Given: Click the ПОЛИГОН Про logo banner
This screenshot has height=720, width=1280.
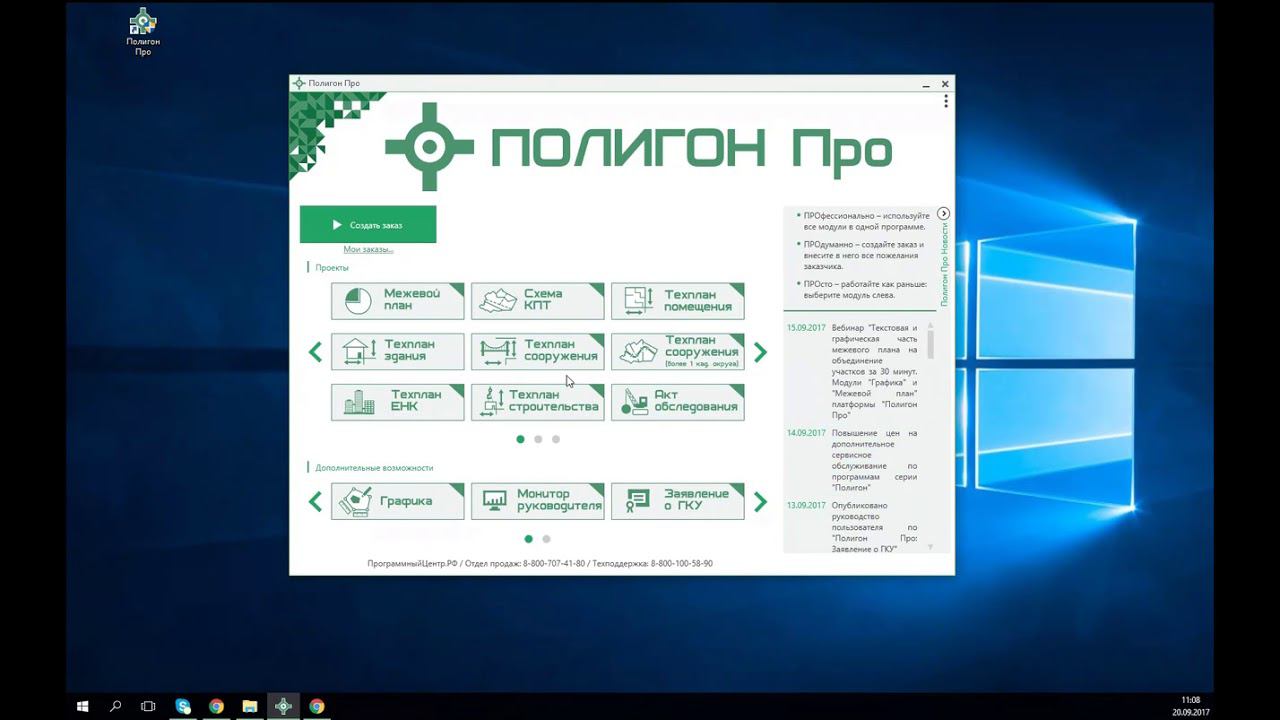Looking at the screenshot, I should pos(638,148).
